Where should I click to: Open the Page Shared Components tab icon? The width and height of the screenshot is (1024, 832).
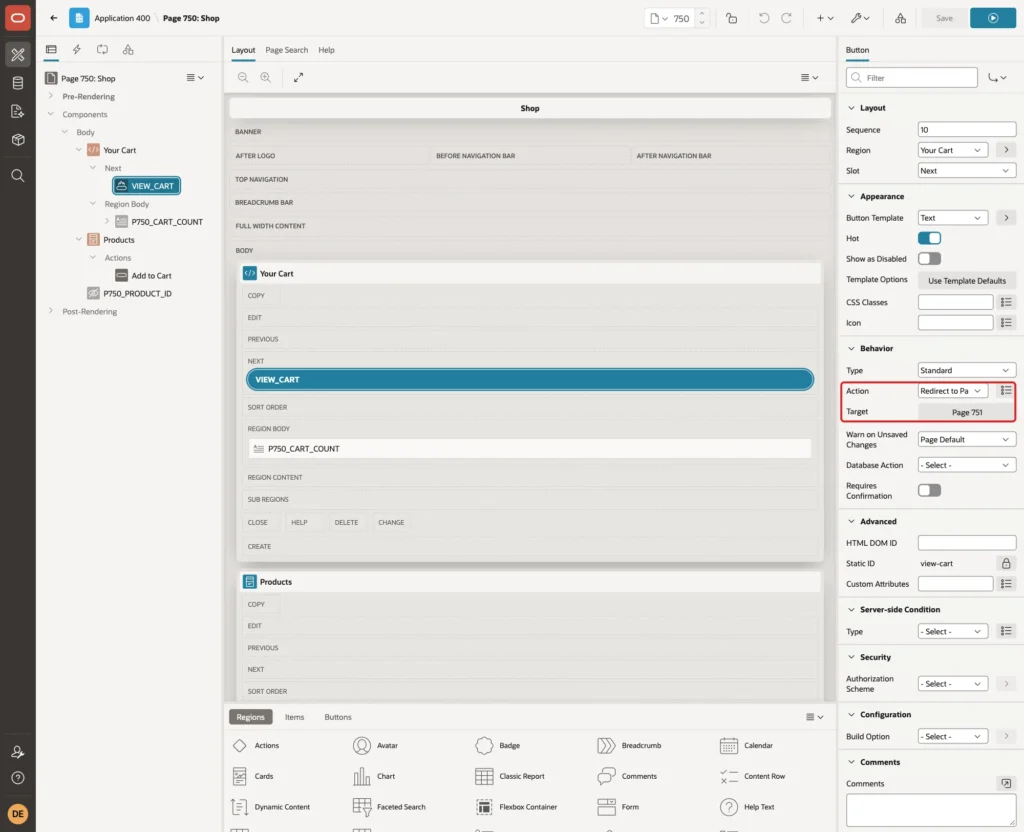click(128, 50)
